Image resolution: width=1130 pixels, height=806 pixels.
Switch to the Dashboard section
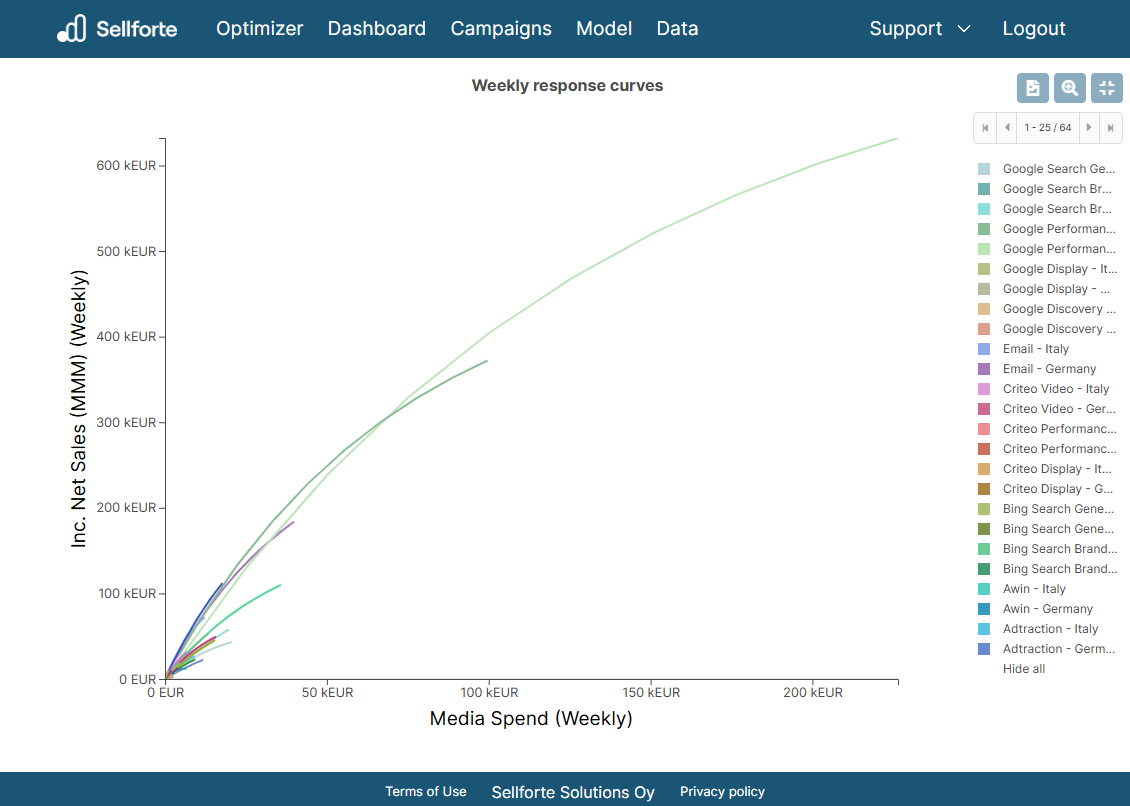point(377,29)
